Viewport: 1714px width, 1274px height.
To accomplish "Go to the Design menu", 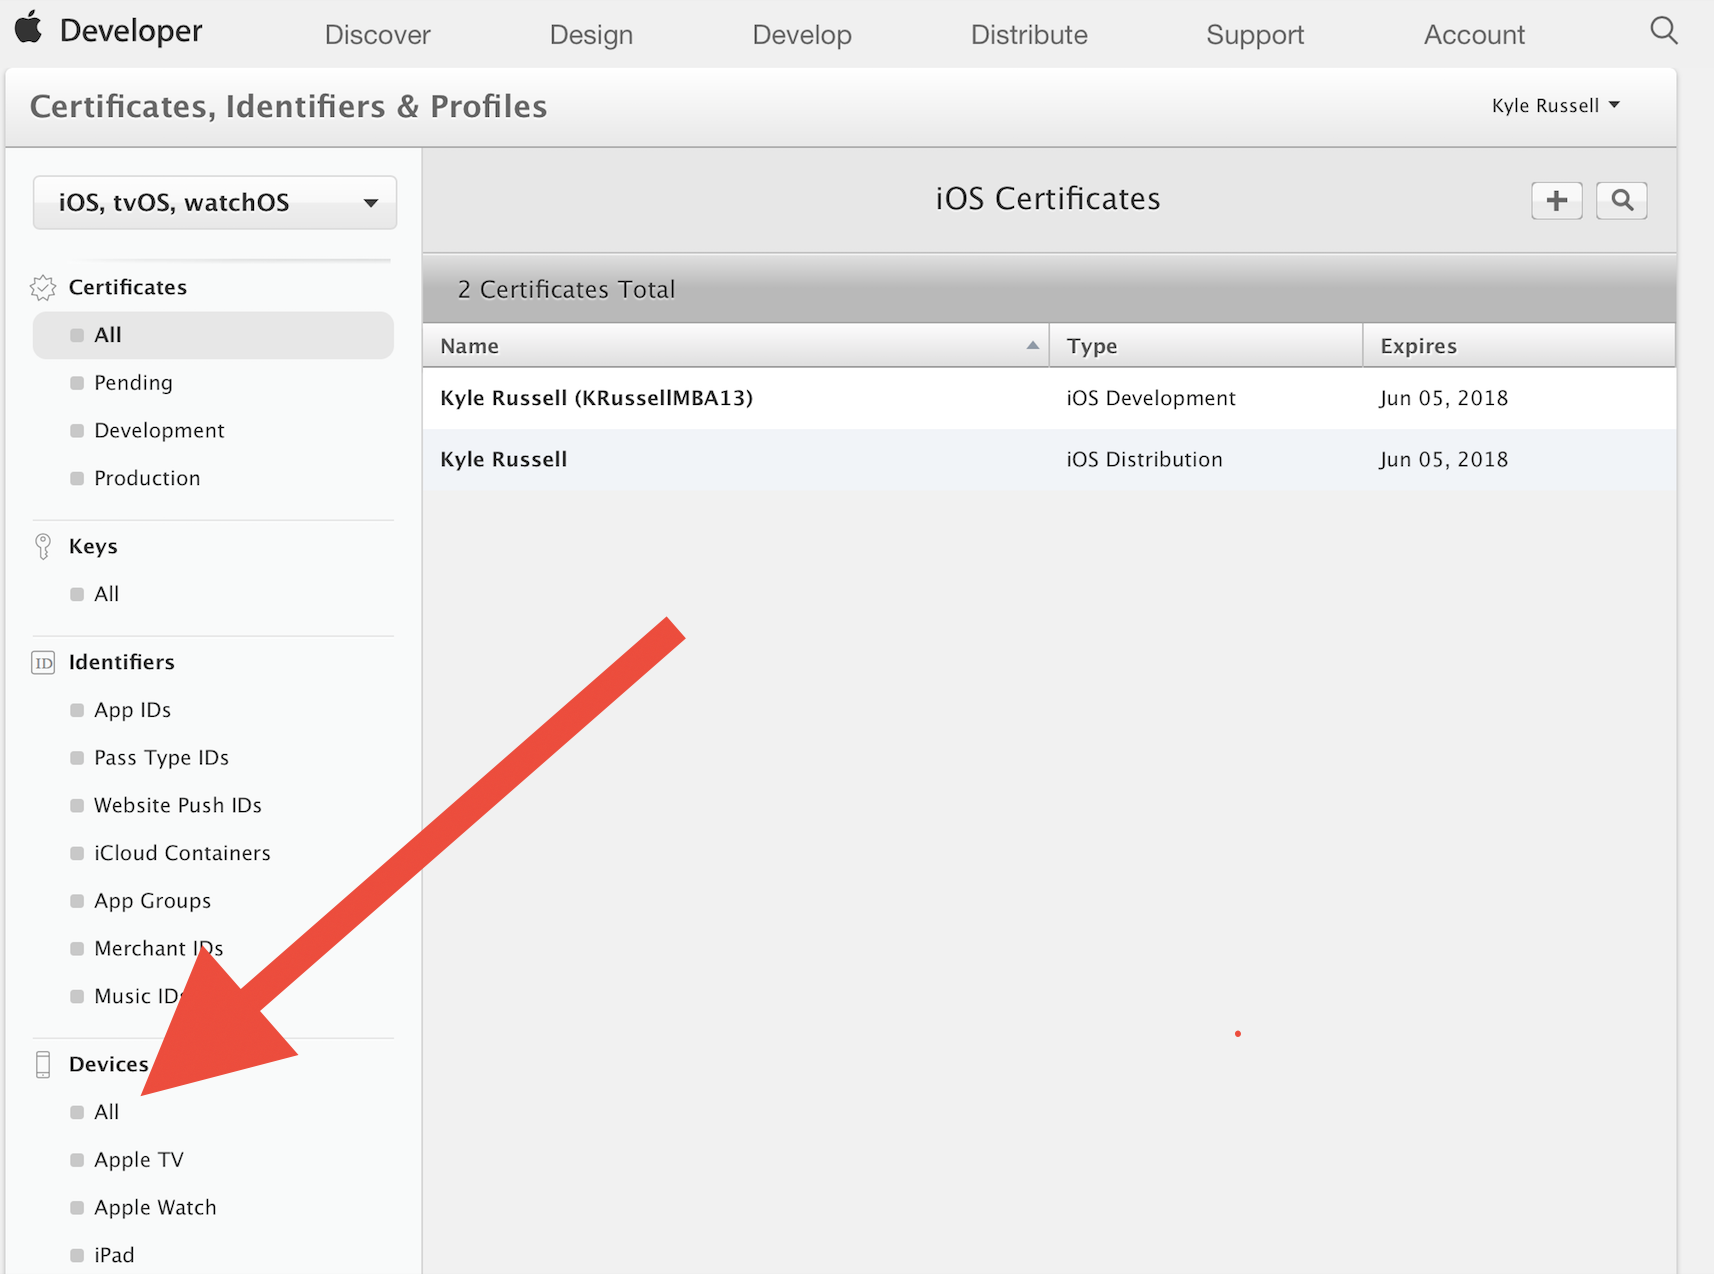I will 591,35.
